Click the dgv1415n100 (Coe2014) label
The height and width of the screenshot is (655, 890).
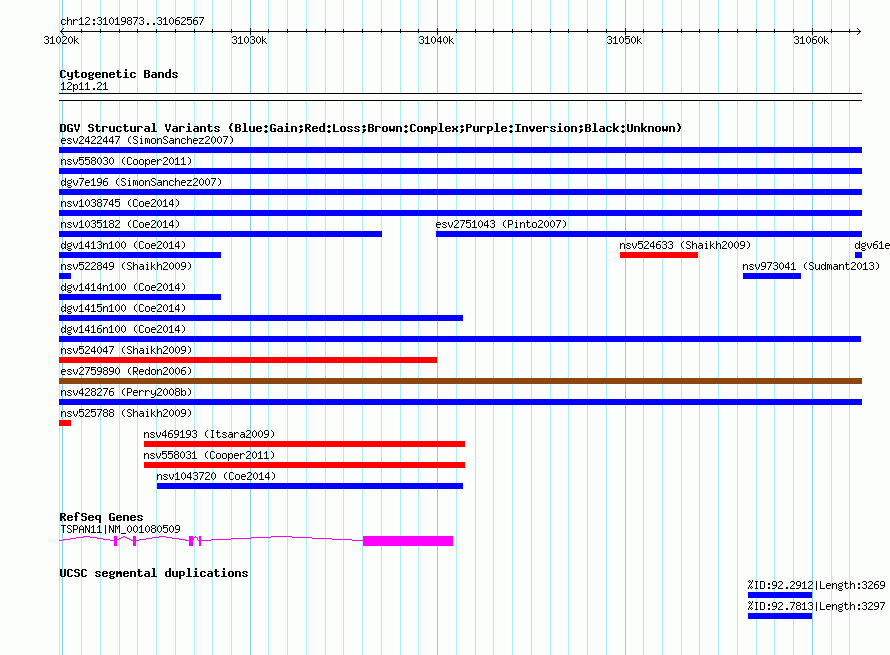click(x=123, y=308)
